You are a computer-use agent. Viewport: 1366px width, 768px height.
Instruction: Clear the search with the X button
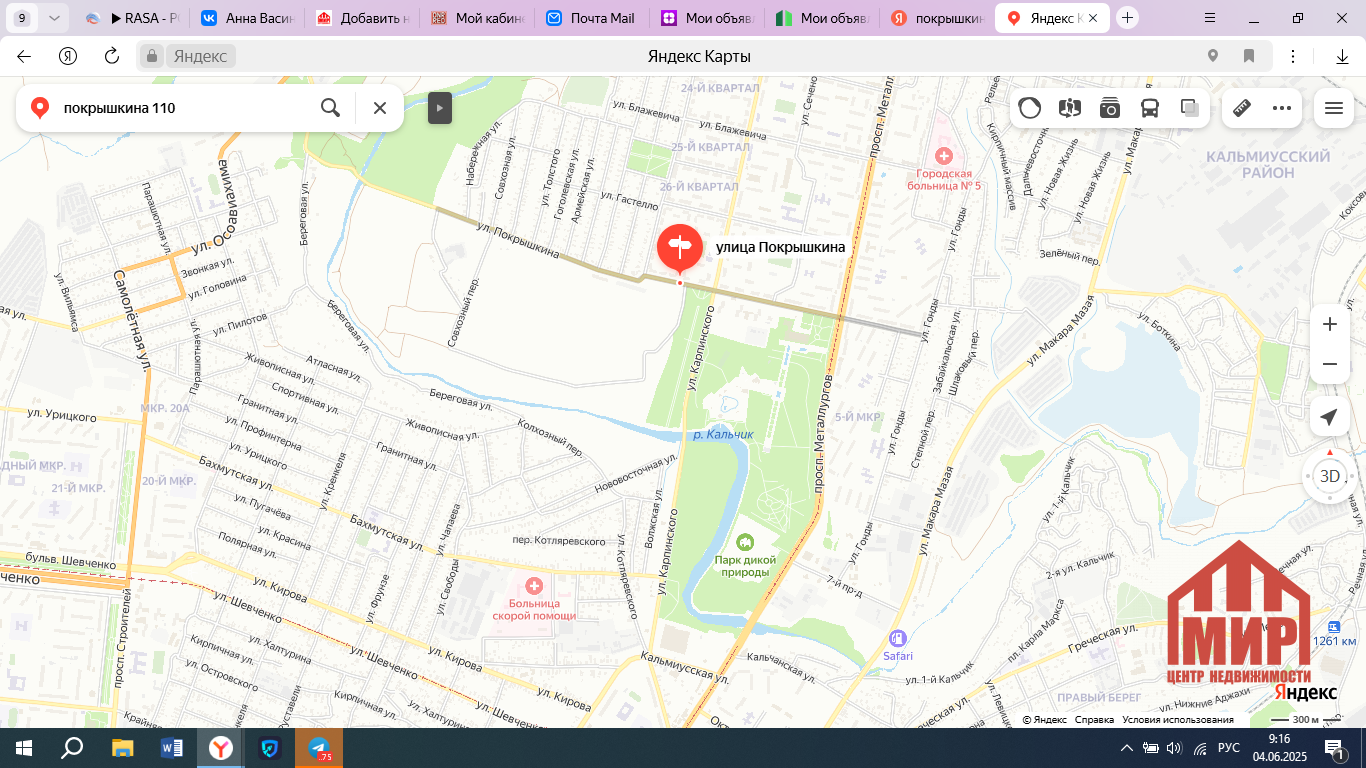380,108
